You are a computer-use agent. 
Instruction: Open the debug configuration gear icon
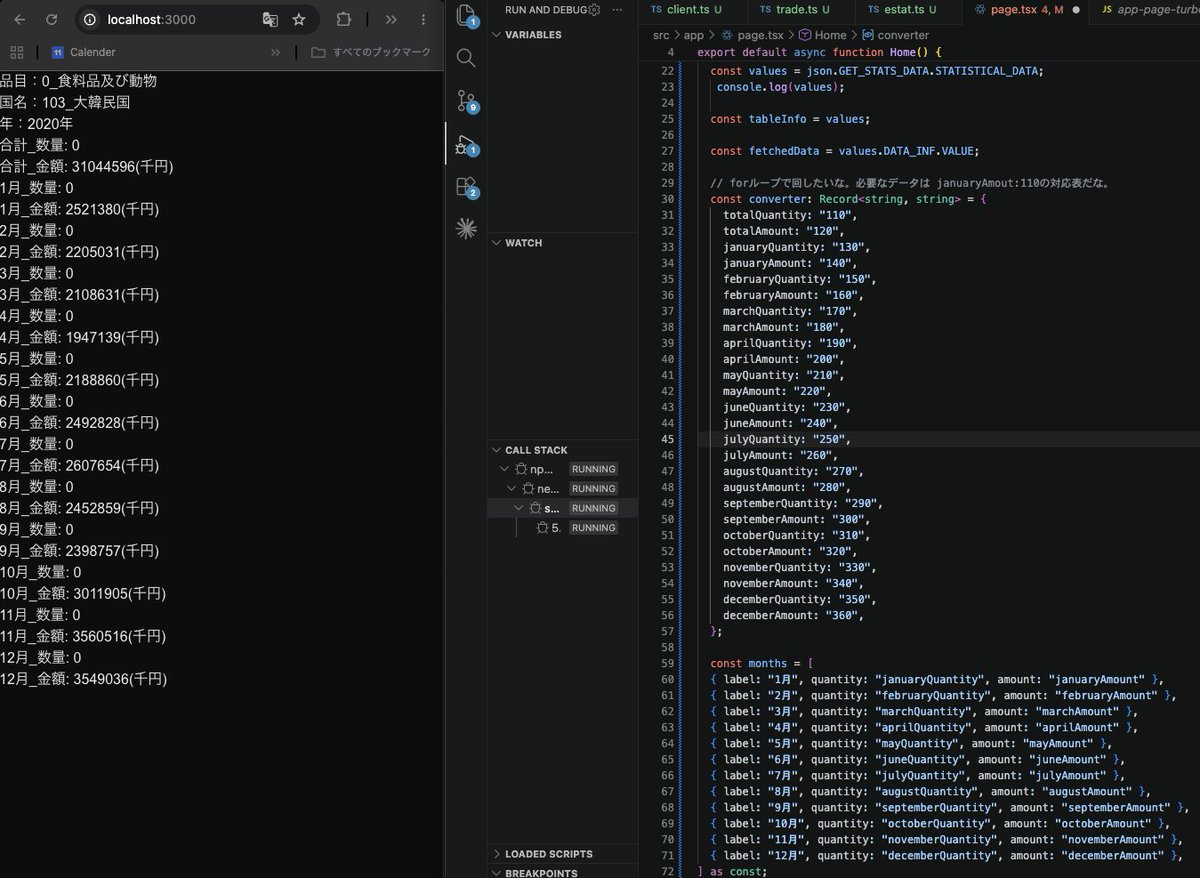pyautogui.click(x=593, y=9)
